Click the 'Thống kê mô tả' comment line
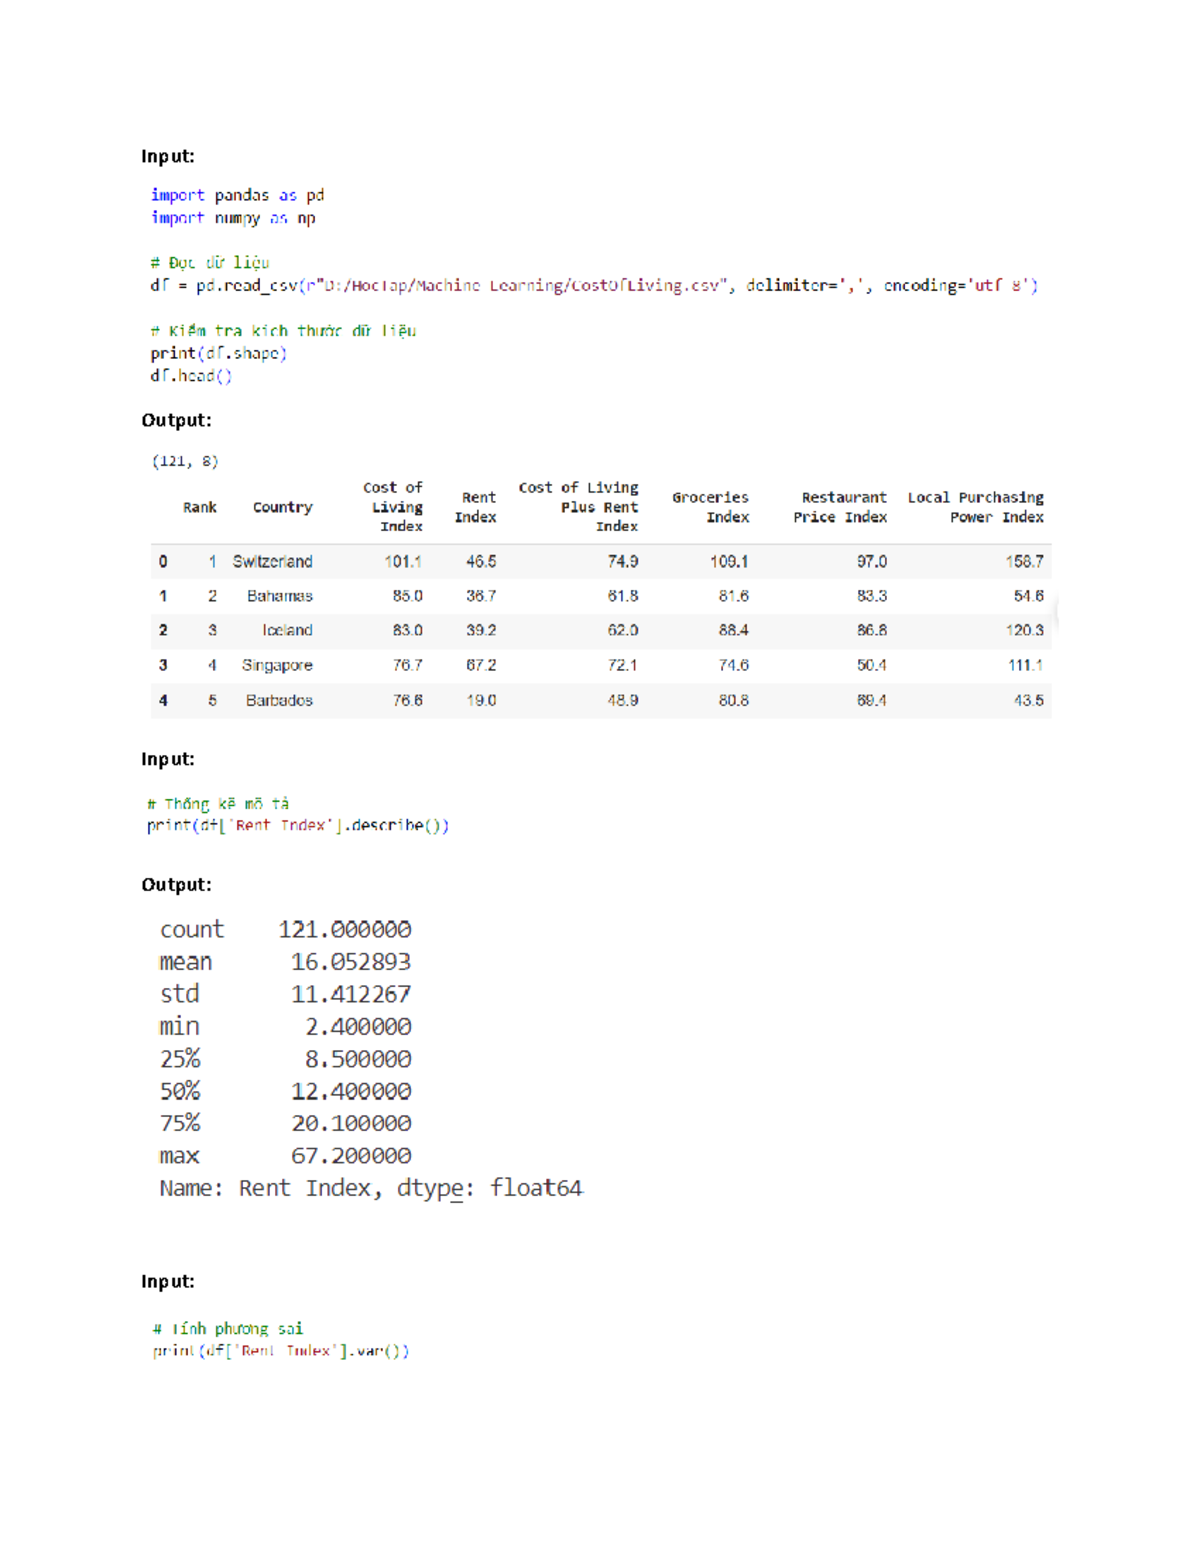This screenshot has width=1200, height=1553. [x=218, y=804]
